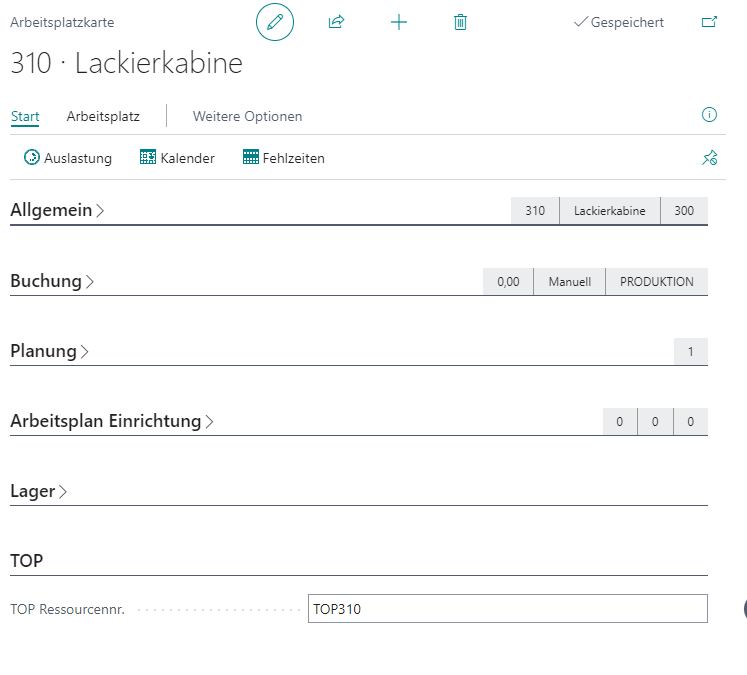Click the pin action bar icon
The width and height of the screenshot is (747, 675).
click(709, 158)
